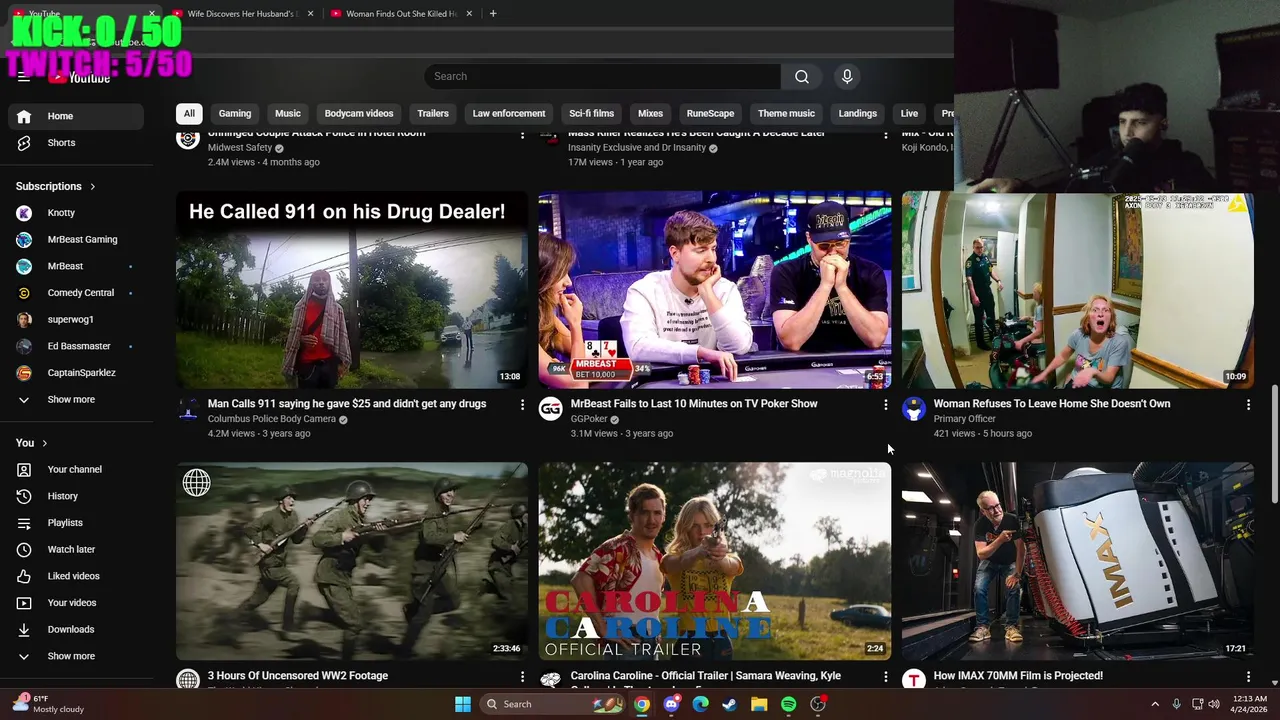This screenshot has height=720, width=1280.
Task: Open options for 3 Hours WW2 Footage
Action: point(522,677)
